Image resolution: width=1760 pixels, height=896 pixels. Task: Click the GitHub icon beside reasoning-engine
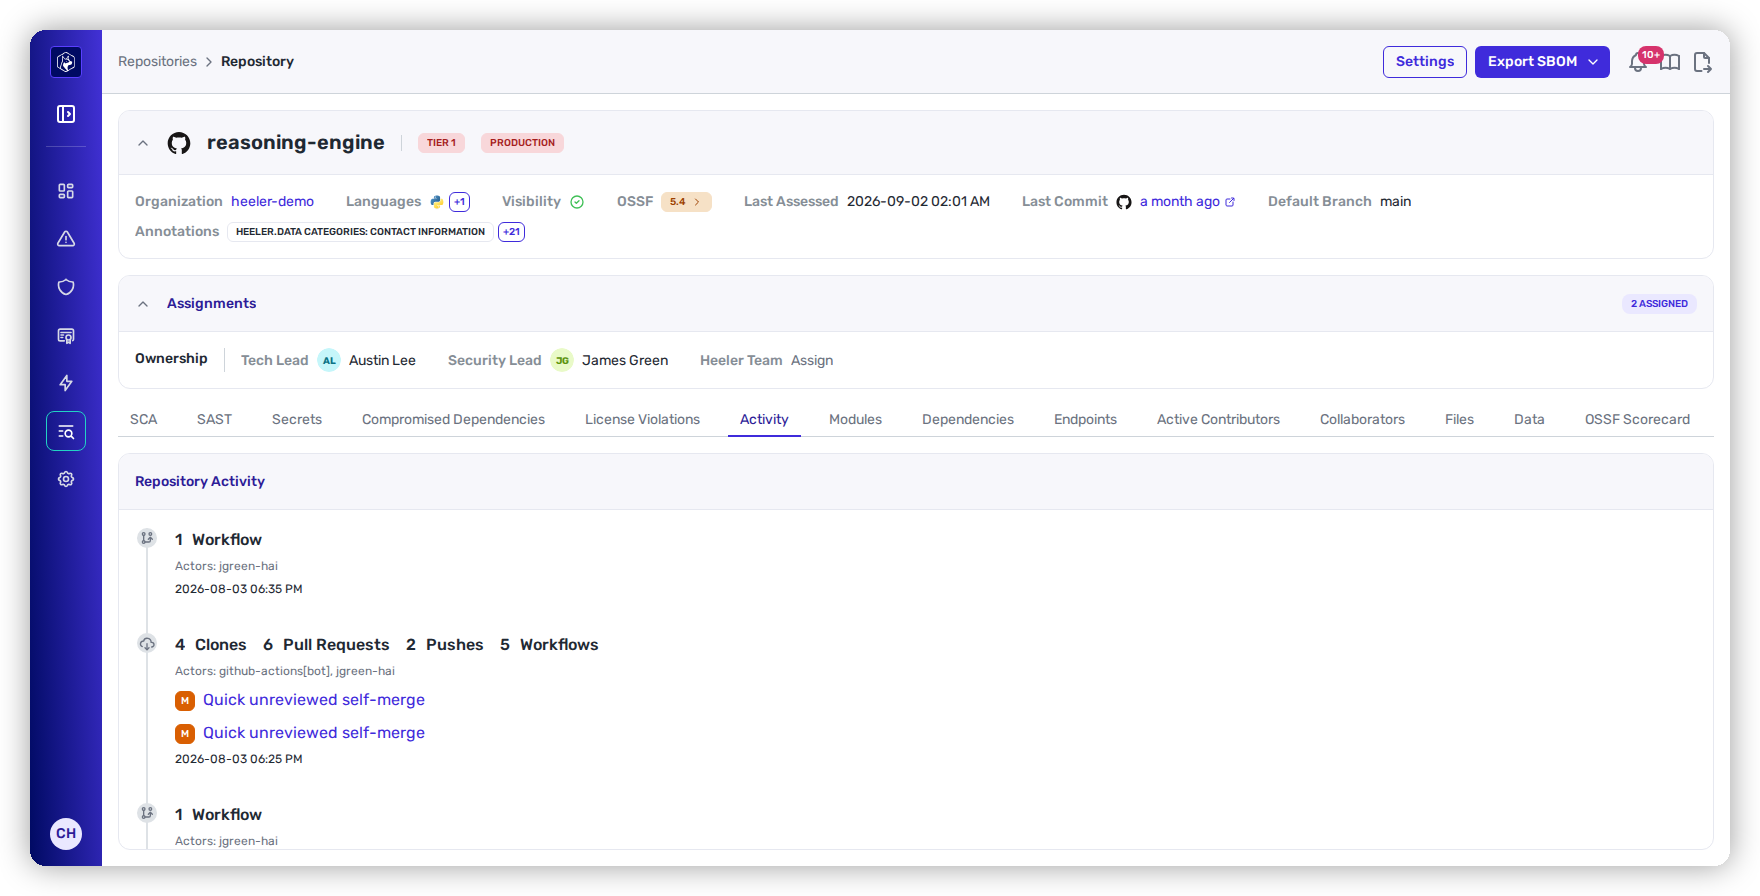click(179, 143)
